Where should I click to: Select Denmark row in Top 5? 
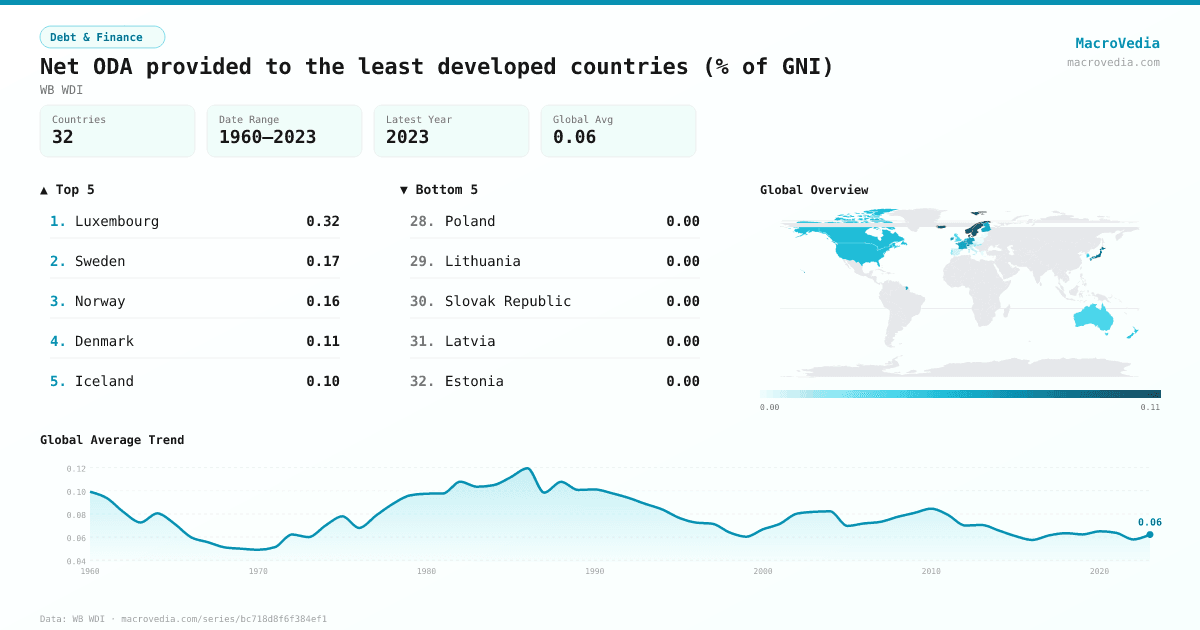195,341
